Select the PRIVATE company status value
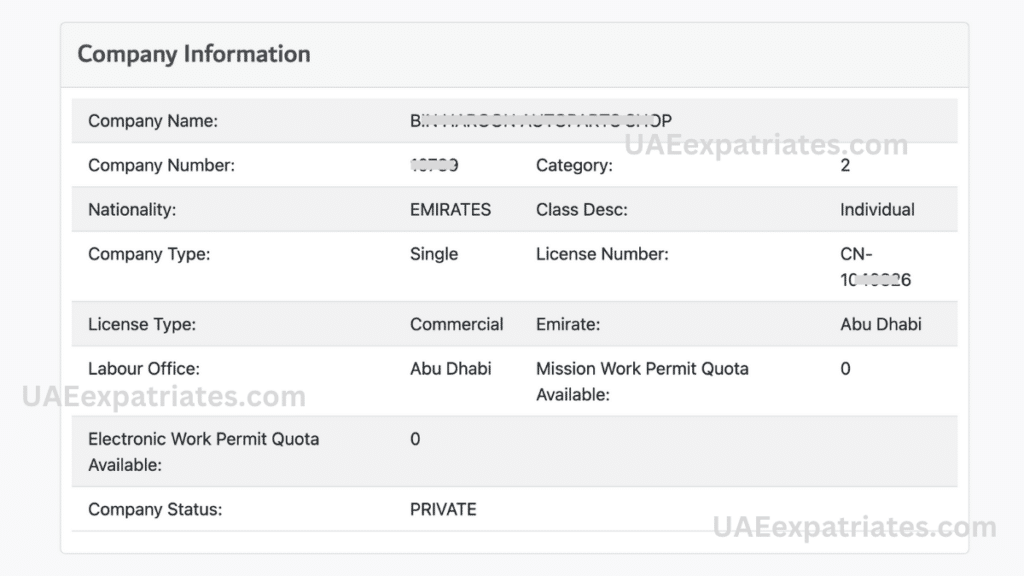1024x576 pixels. pos(443,509)
